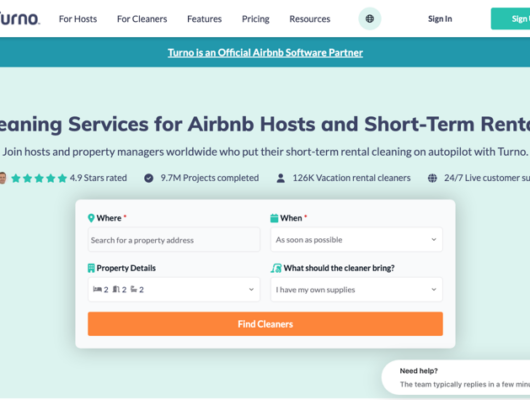Click the person icon before Vacation rental cleaners

click(x=281, y=178)
